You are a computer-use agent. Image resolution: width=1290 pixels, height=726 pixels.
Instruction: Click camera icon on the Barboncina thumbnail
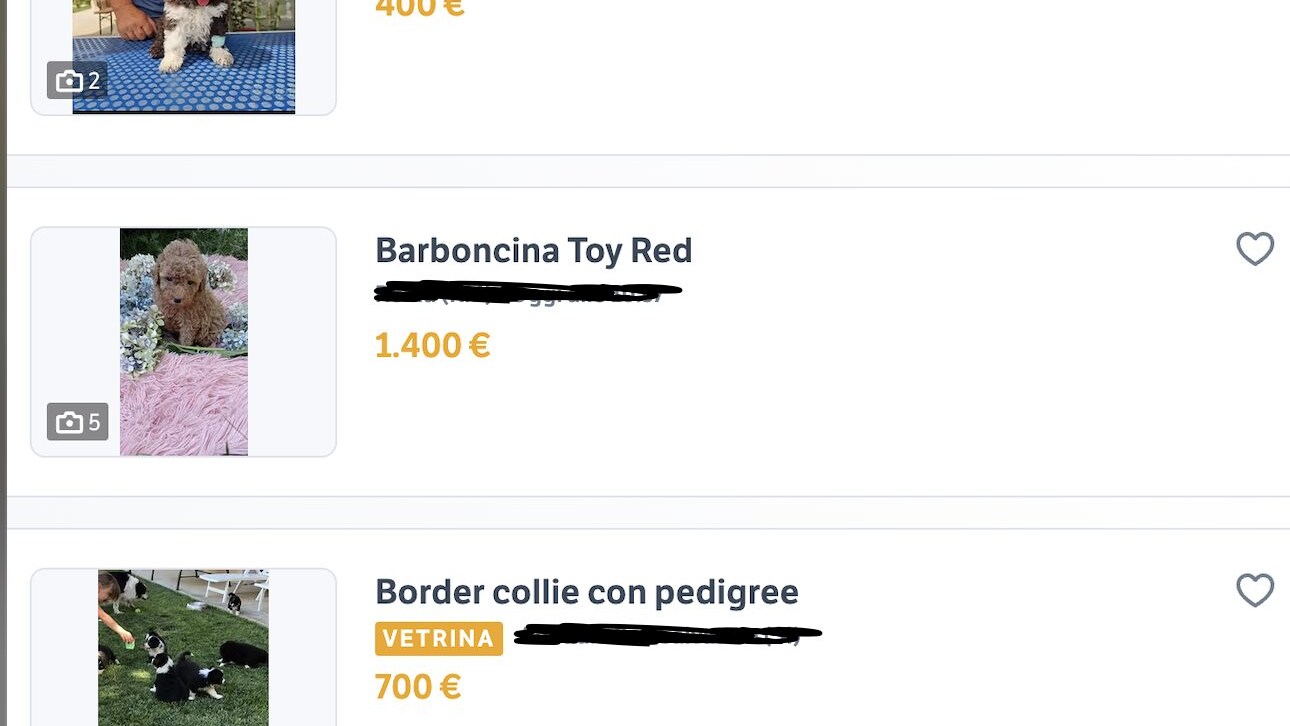tap(69, 422)
